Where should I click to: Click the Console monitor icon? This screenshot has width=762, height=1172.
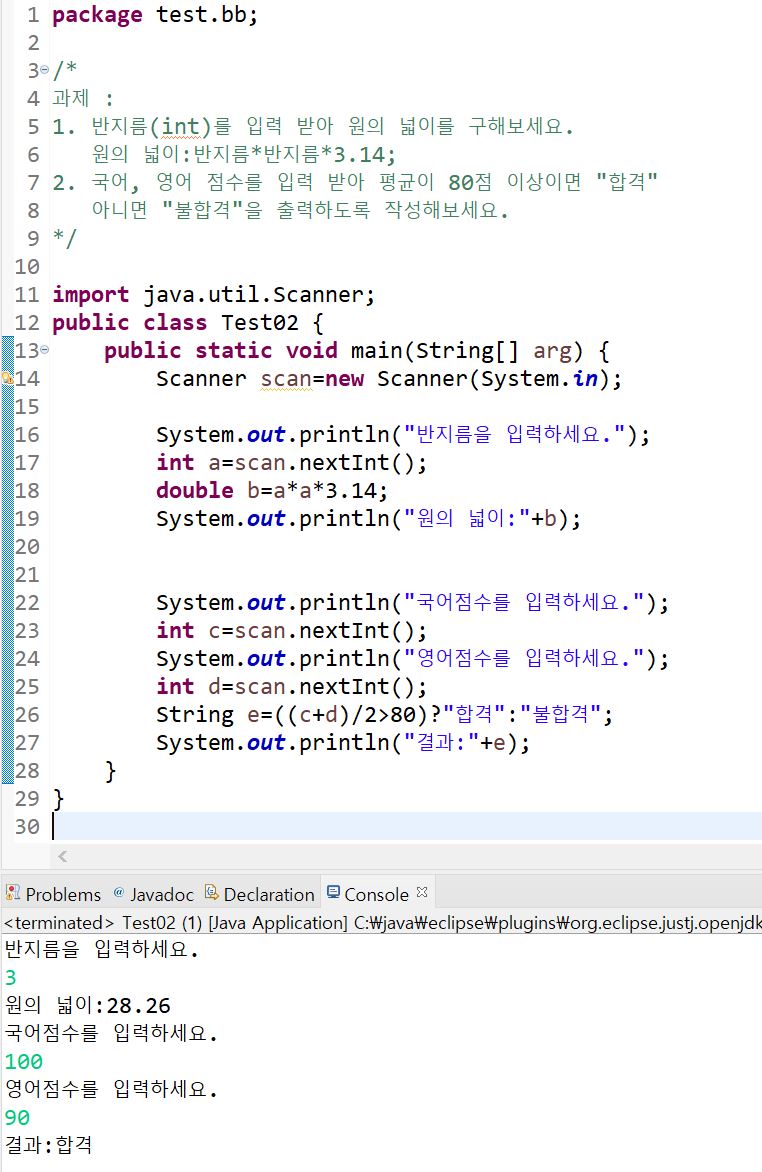334,892
